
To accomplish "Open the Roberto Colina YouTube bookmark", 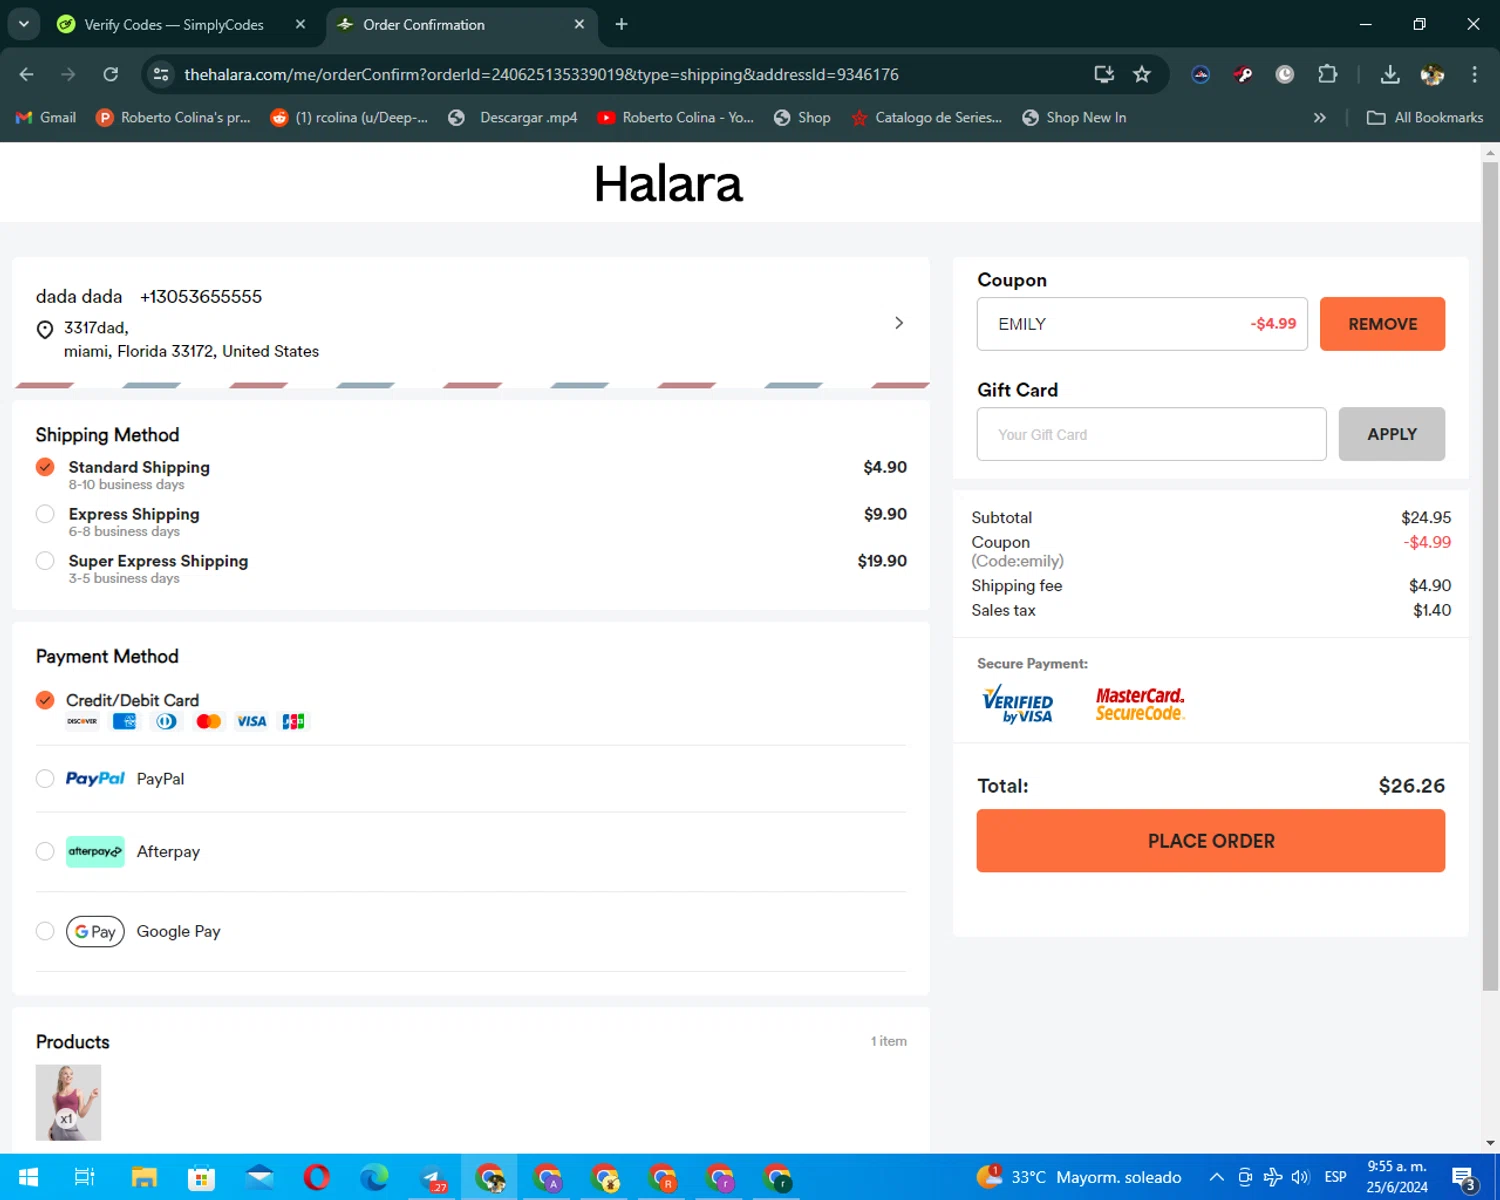I will [x=675, y=117].
